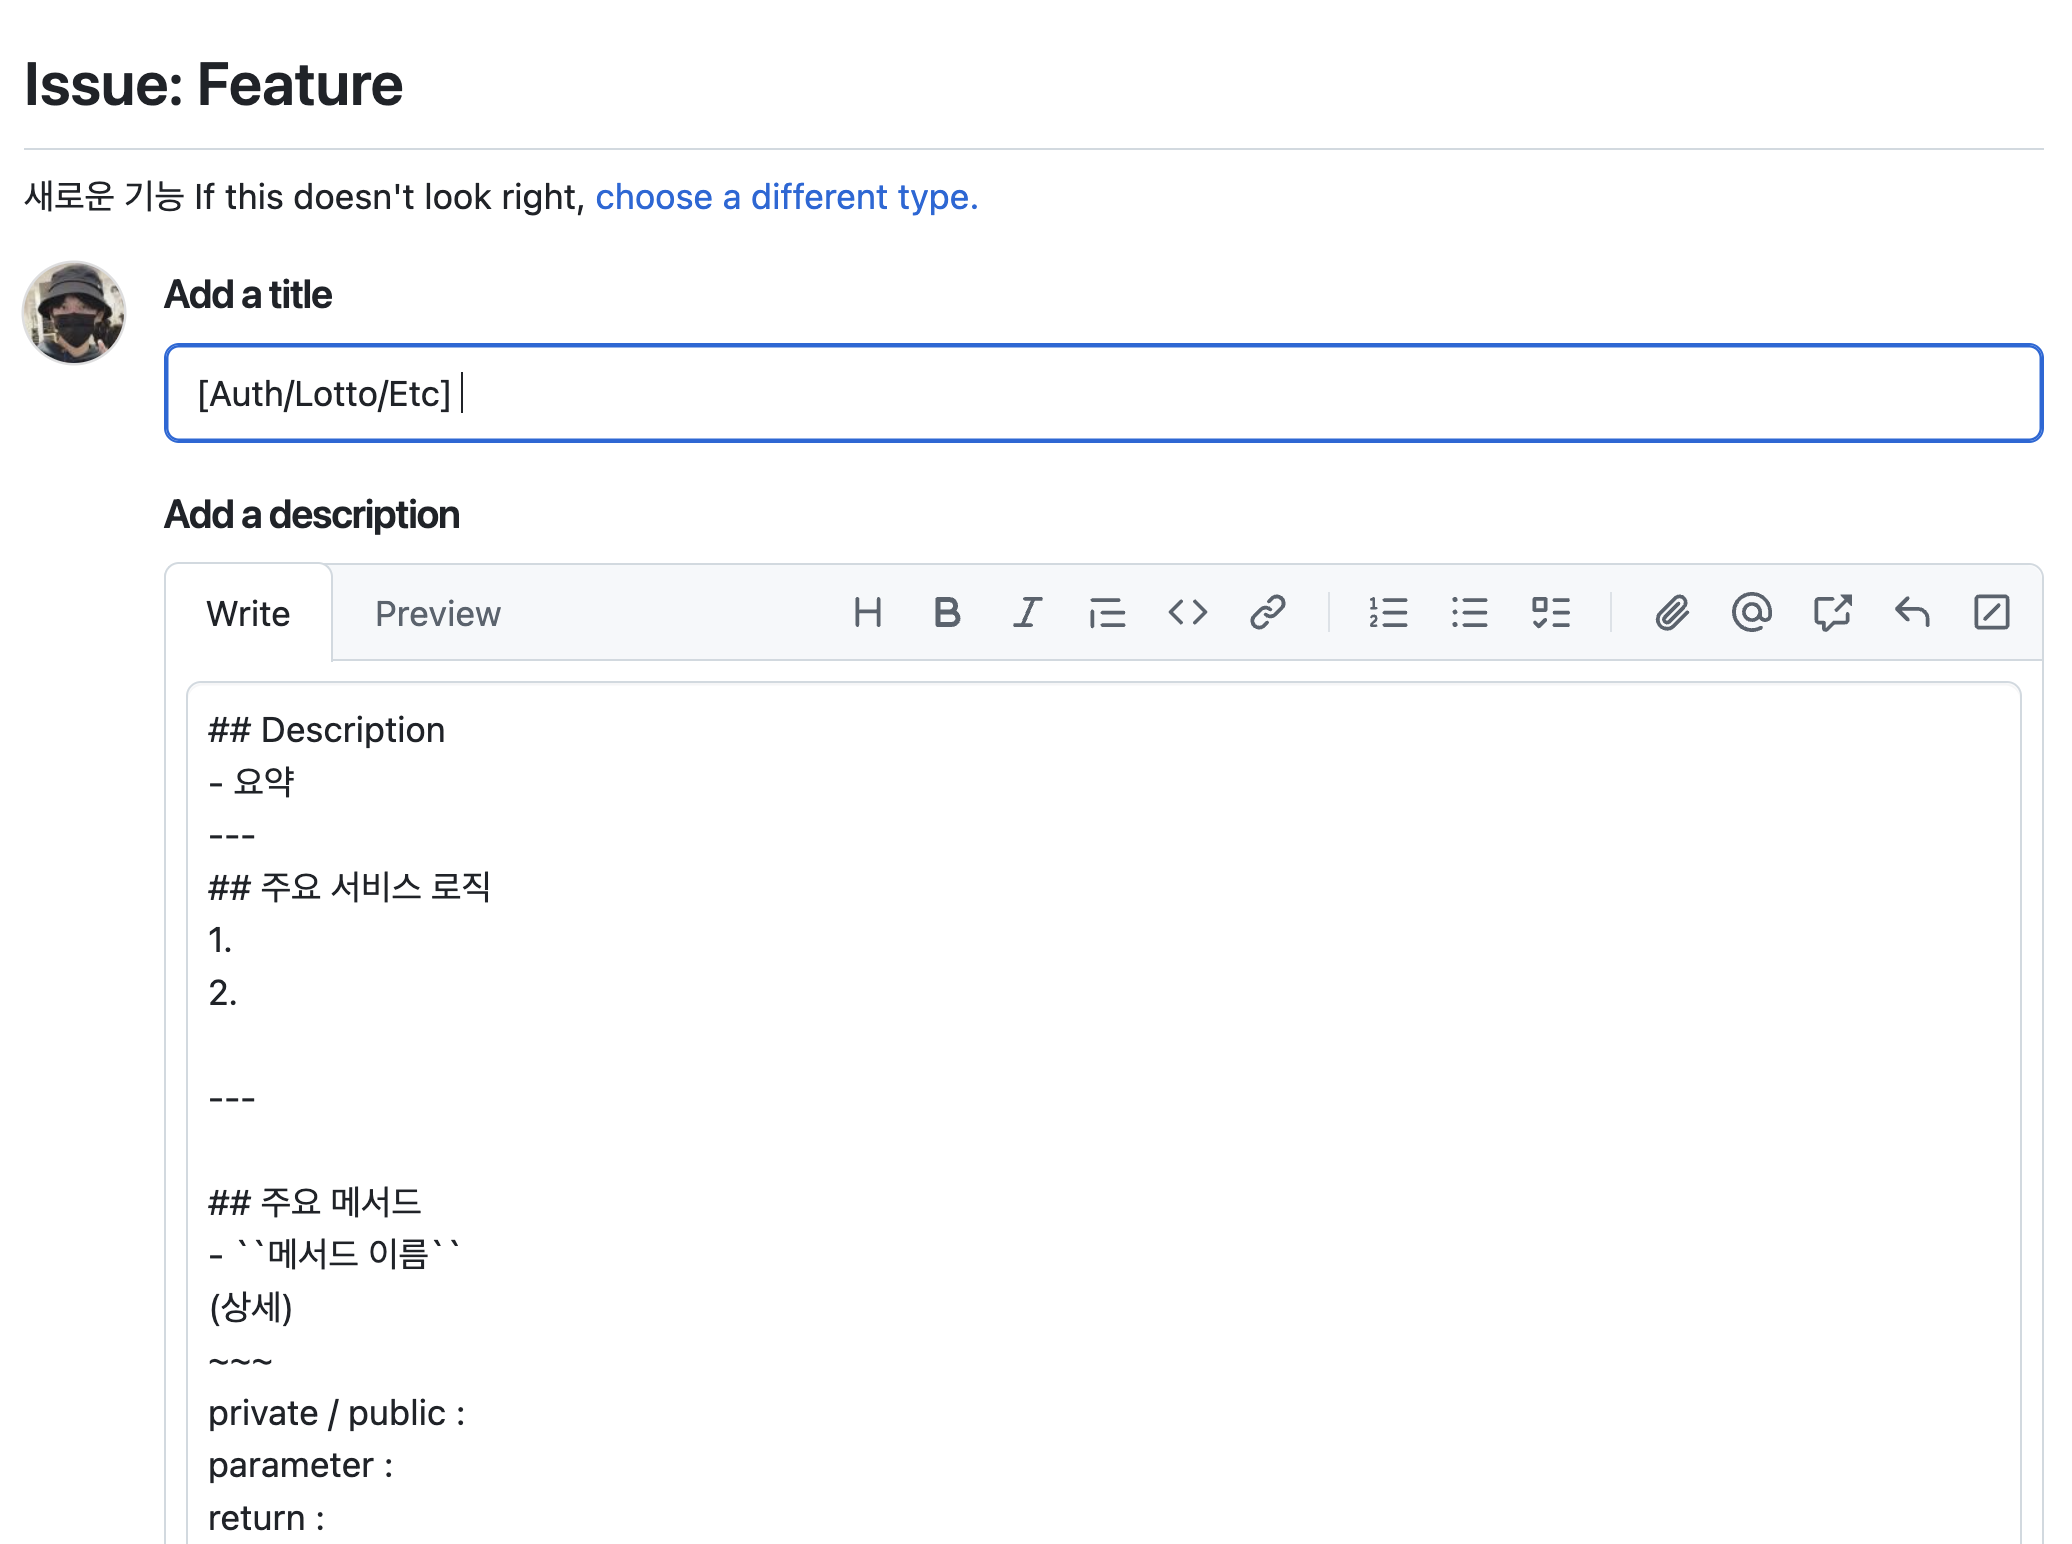This screenshot has height=1544, width=2072.
Task: Apply bold formatting in the toolbar
Action: [947, 612]
